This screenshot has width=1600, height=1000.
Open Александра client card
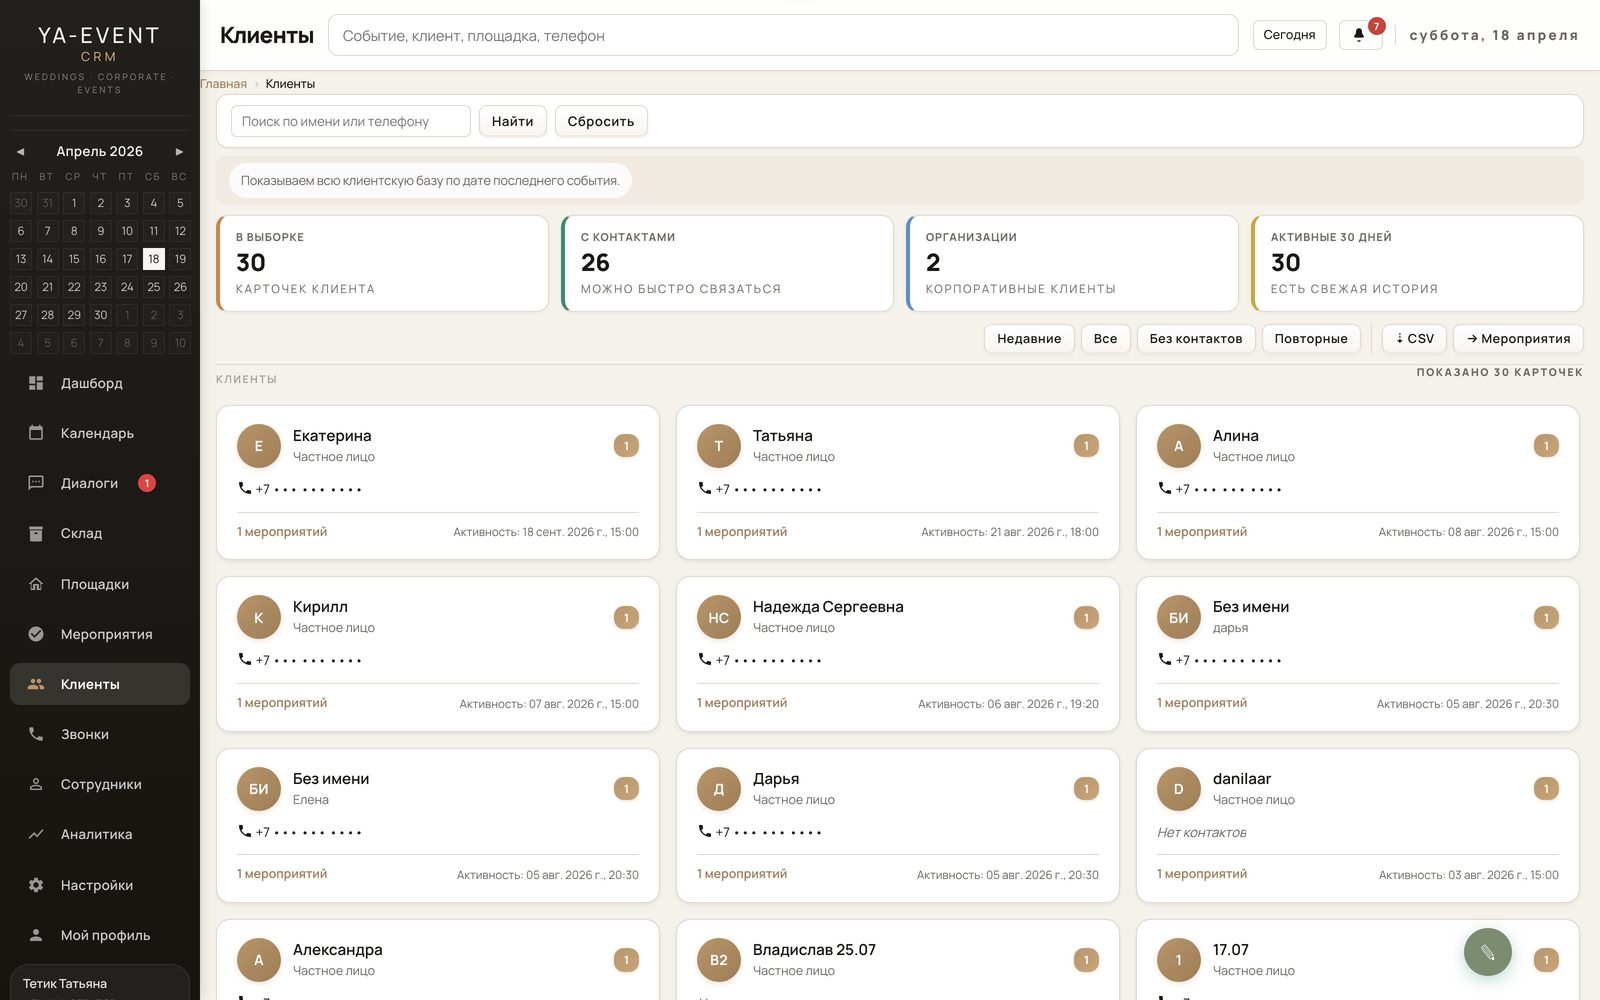click(x=438, y=960)
